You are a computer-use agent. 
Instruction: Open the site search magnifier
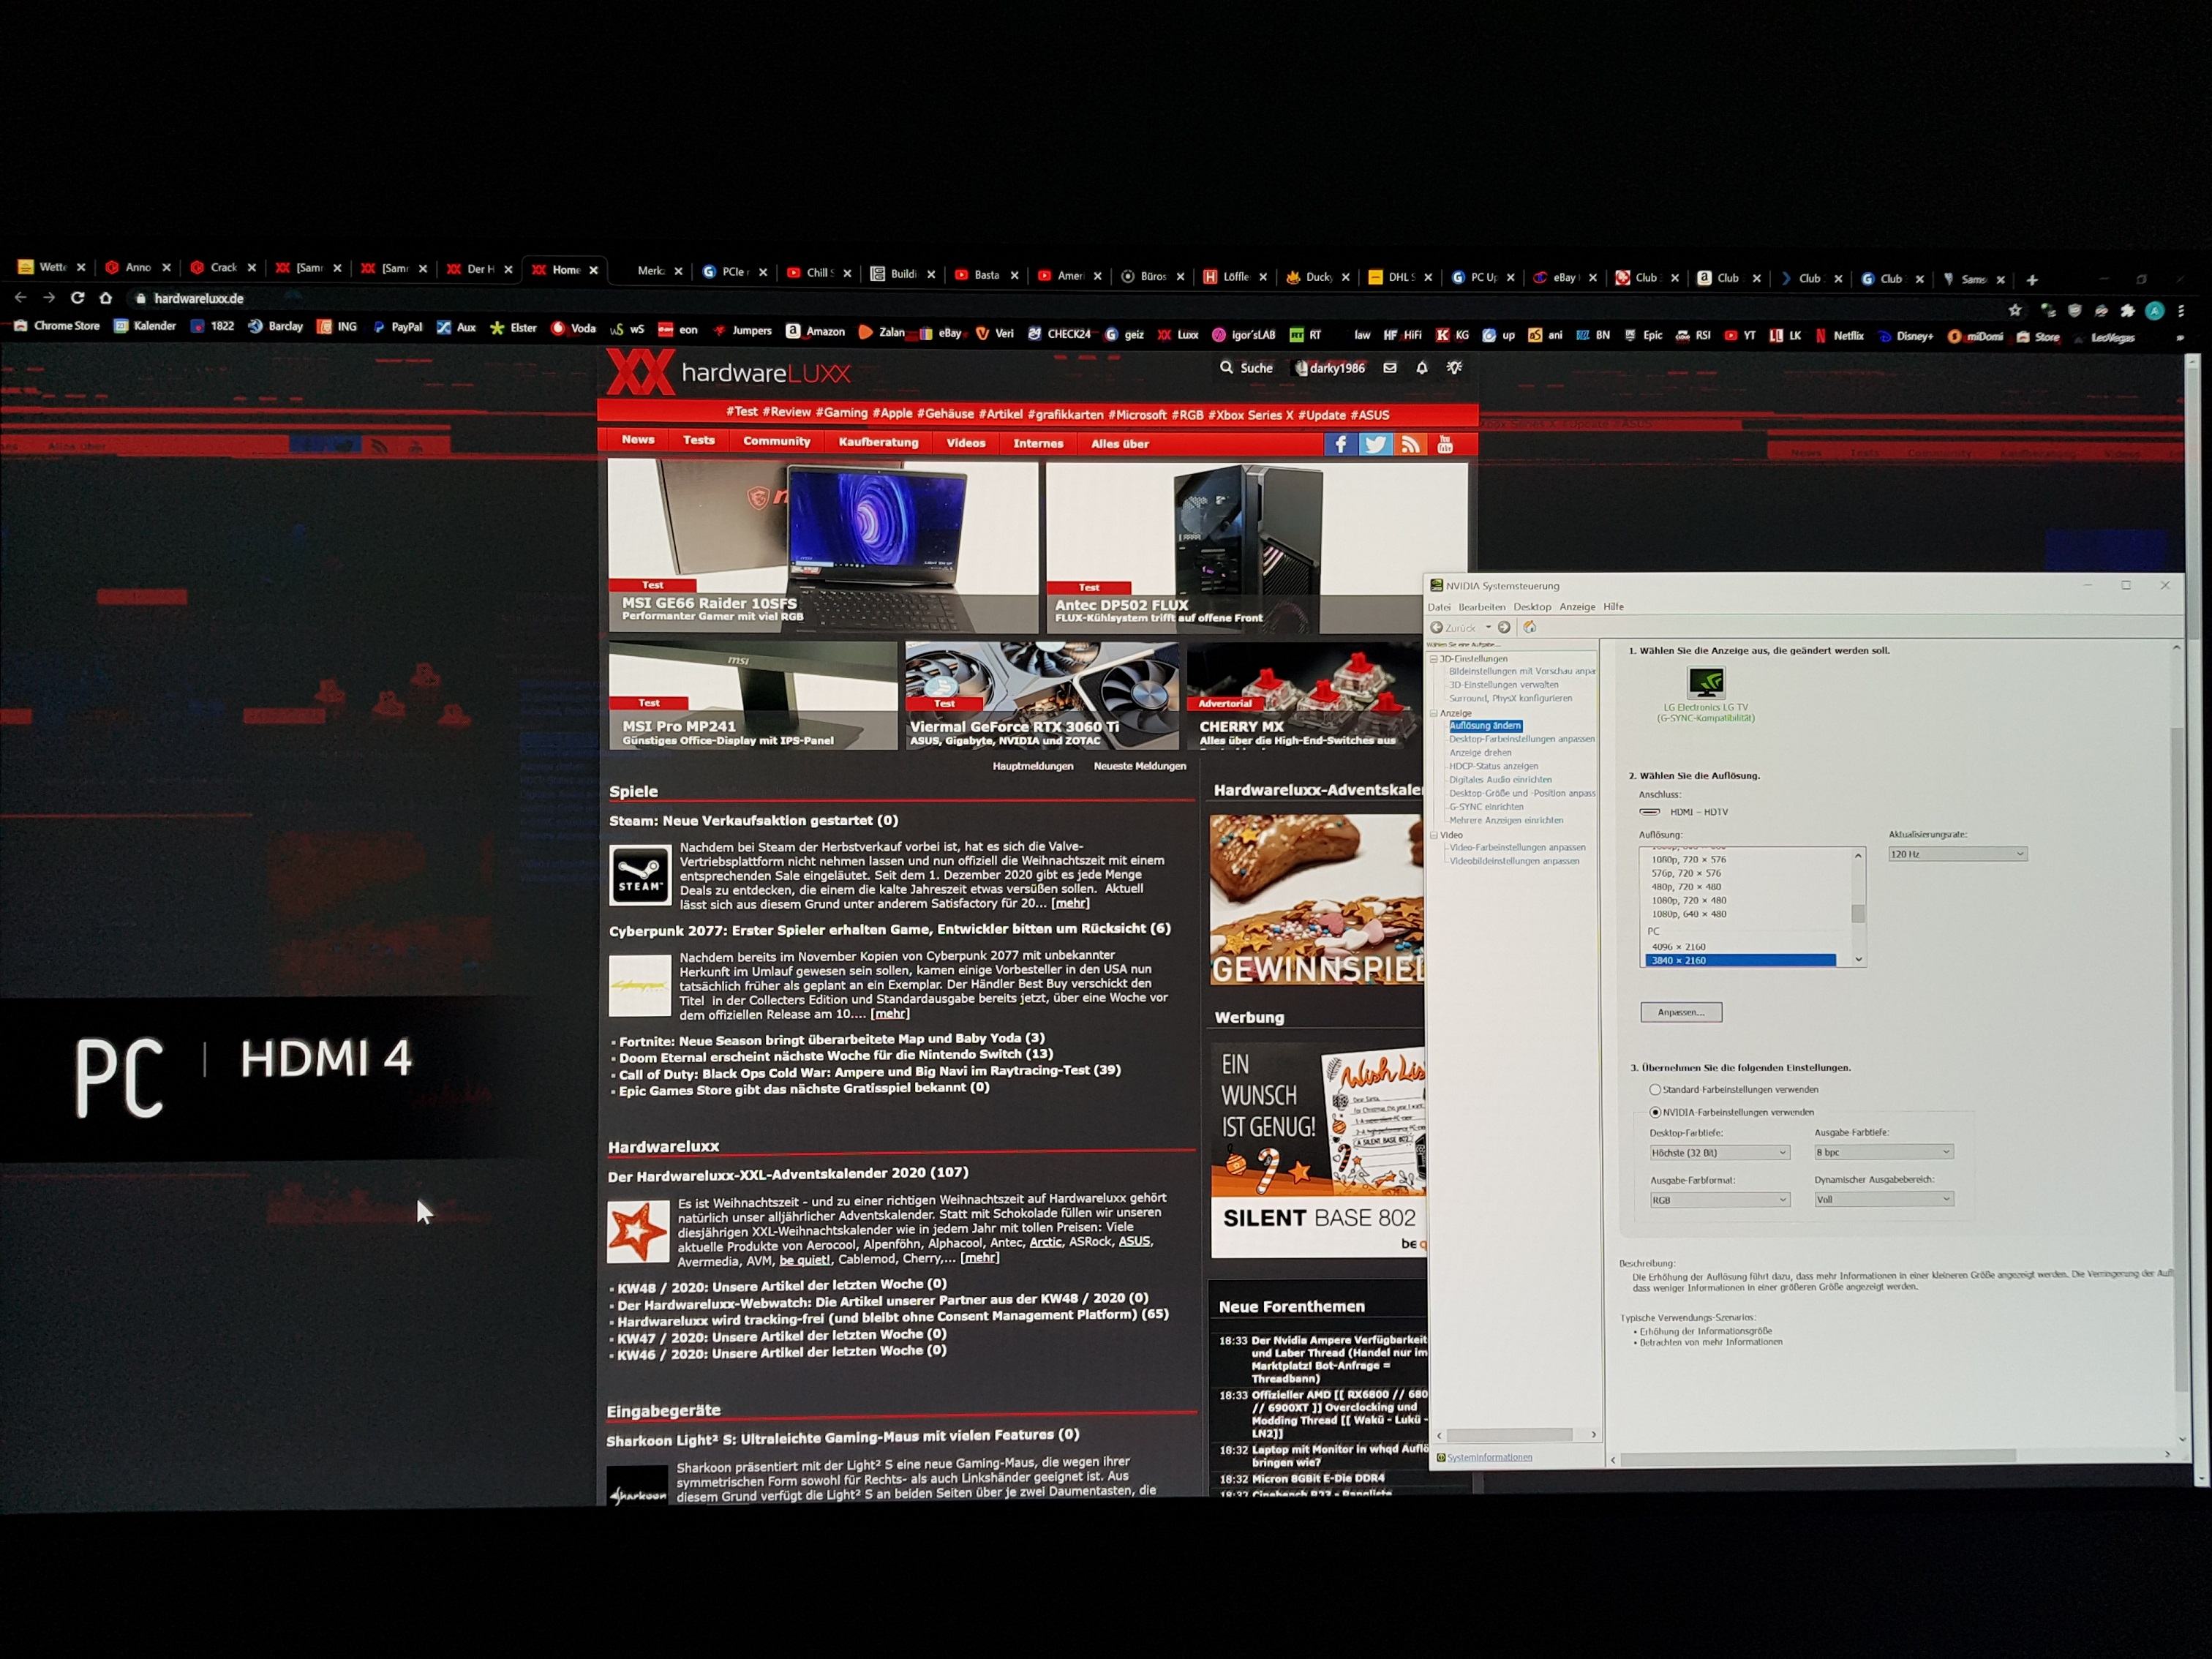pyautogui.click(x=1226, y=368)
